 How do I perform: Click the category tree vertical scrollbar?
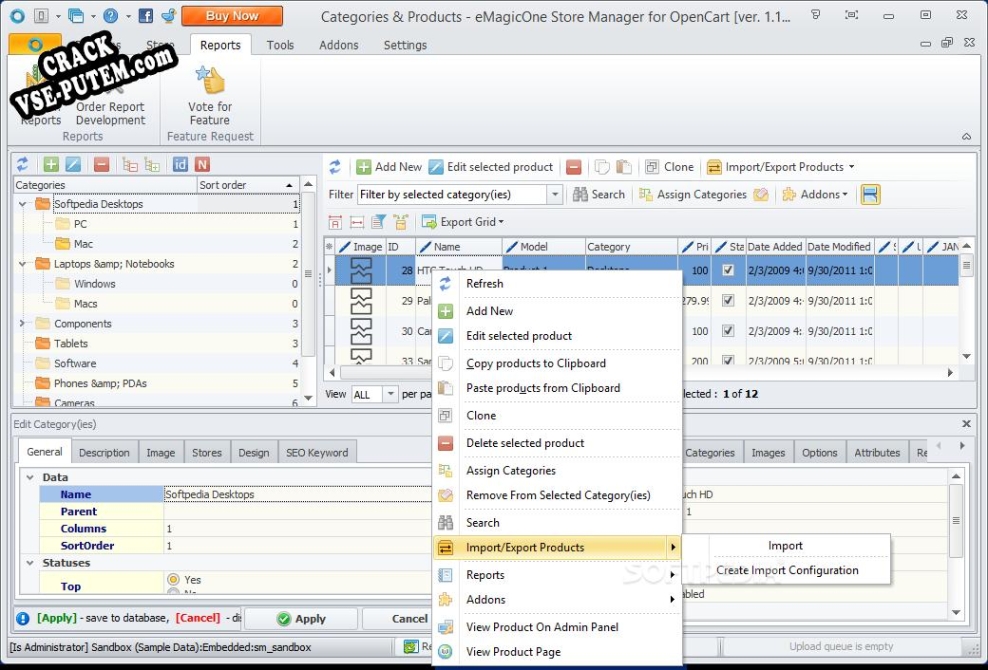pos(308,274)
